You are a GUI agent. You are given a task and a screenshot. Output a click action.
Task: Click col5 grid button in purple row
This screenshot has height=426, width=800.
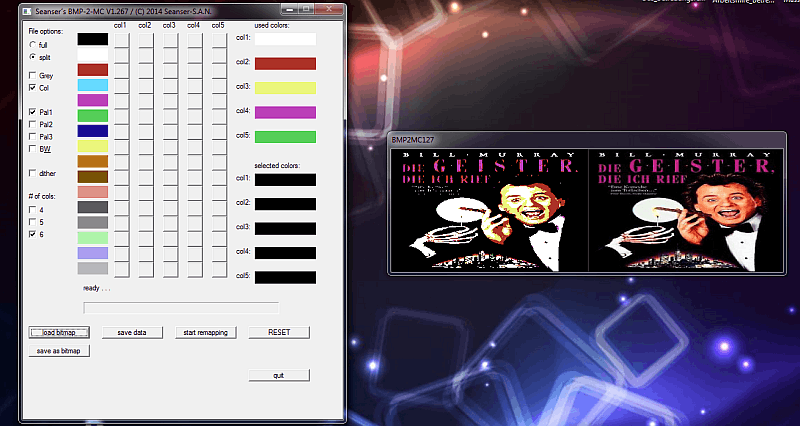click(x=219, y=102)
